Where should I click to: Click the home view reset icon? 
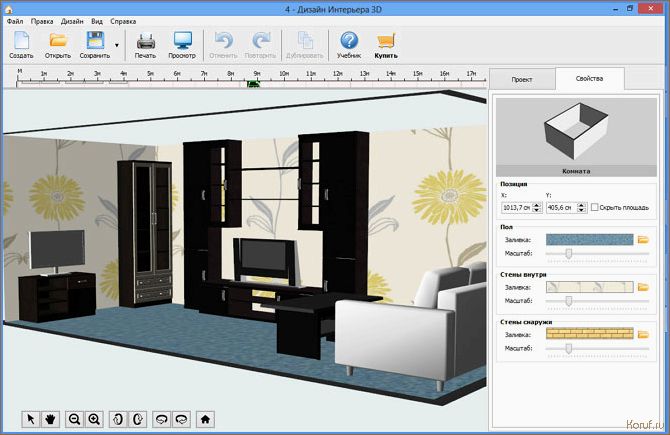pyautogui.click(x=205, y=419)
